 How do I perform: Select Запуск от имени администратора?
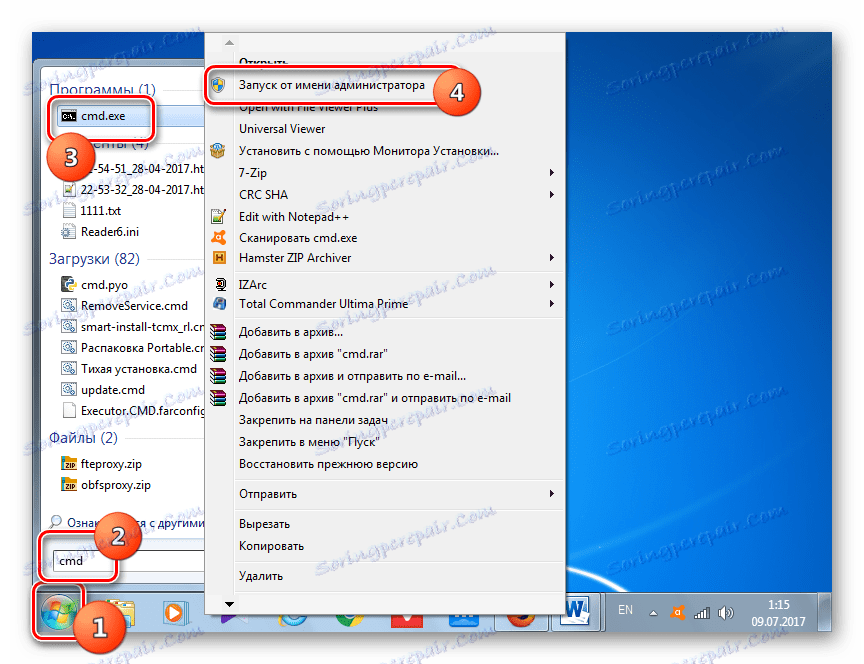[332, 85]
